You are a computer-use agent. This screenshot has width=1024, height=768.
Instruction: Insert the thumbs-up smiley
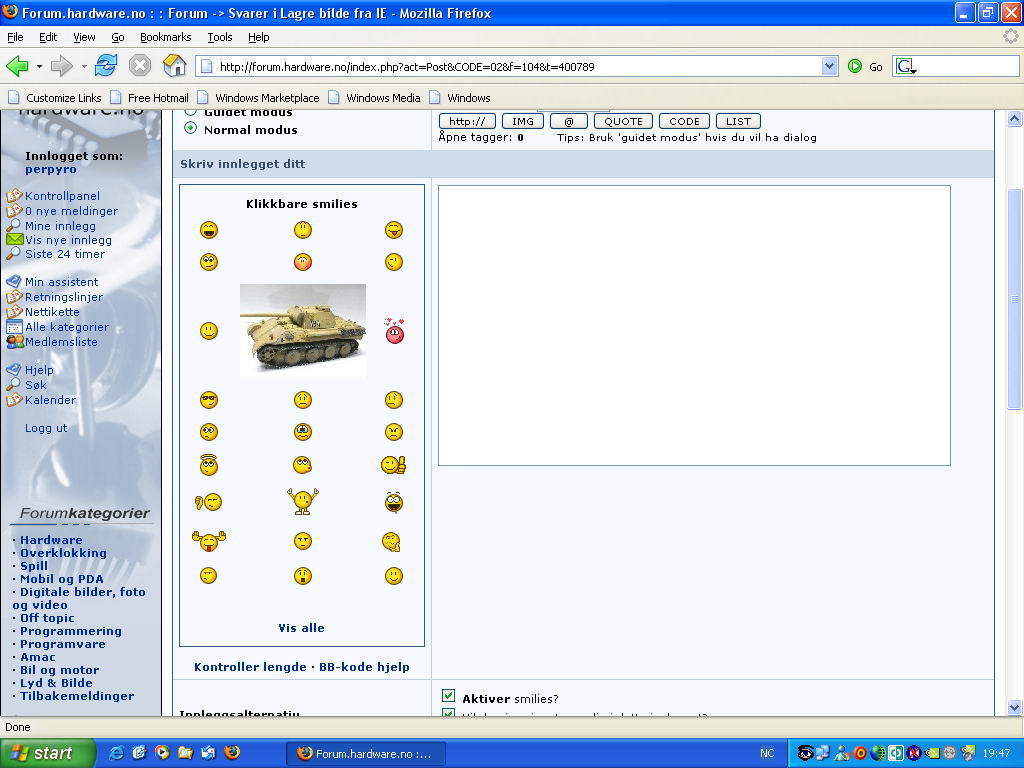tap(394, 465)
